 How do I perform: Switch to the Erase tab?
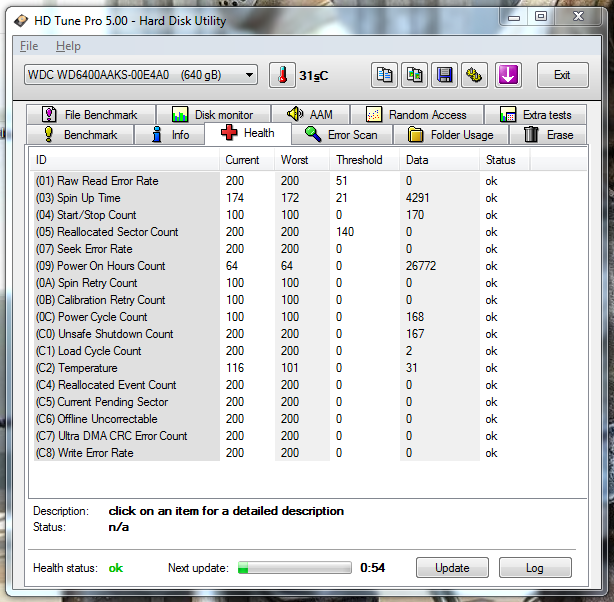click(x=548, y=135)
